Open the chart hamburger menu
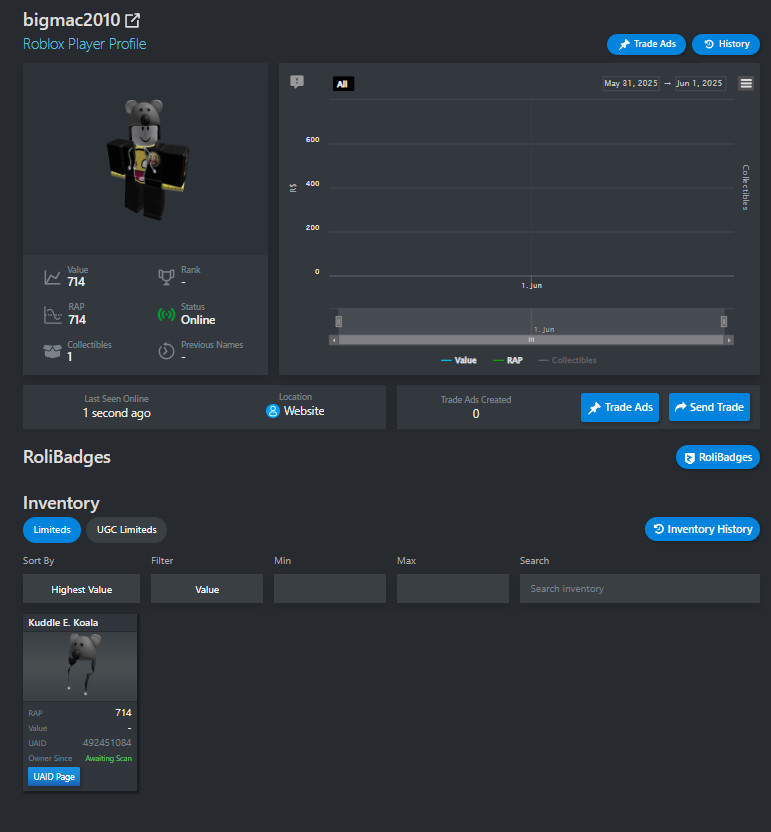Screen dimensions: 771x832 [x=746, y=83]
